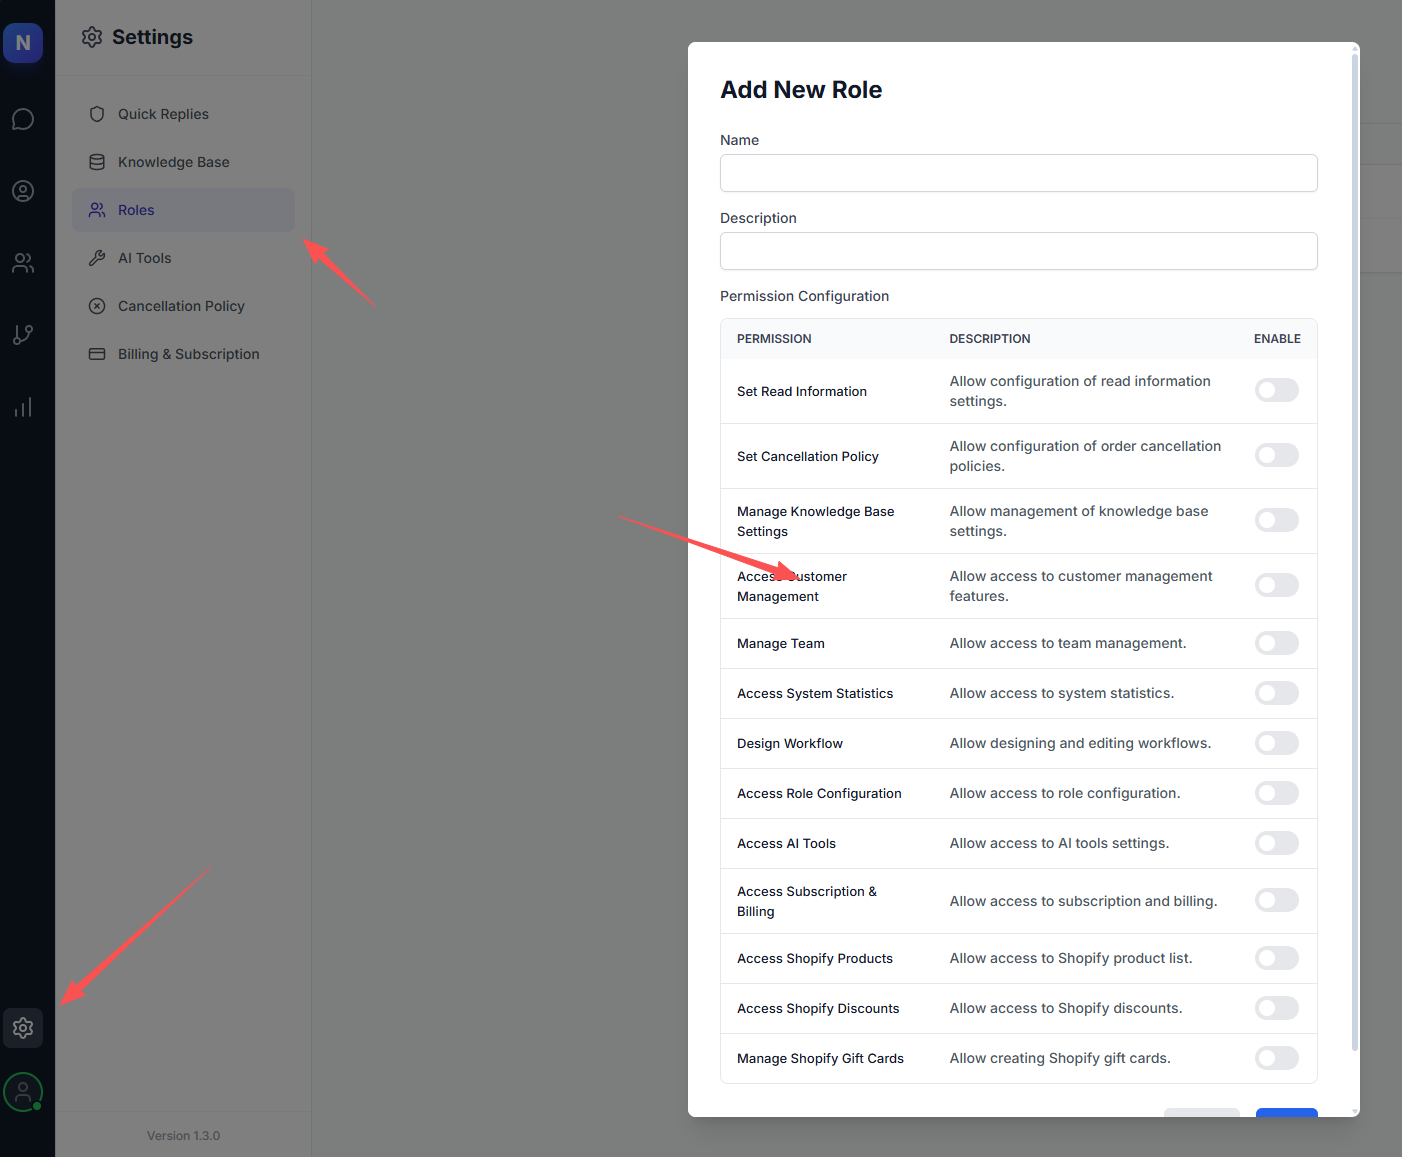Viewport: 1402px width, 1157px height.
Task: Select AI Tools in settings menu
Action: [x=144, y=258]
